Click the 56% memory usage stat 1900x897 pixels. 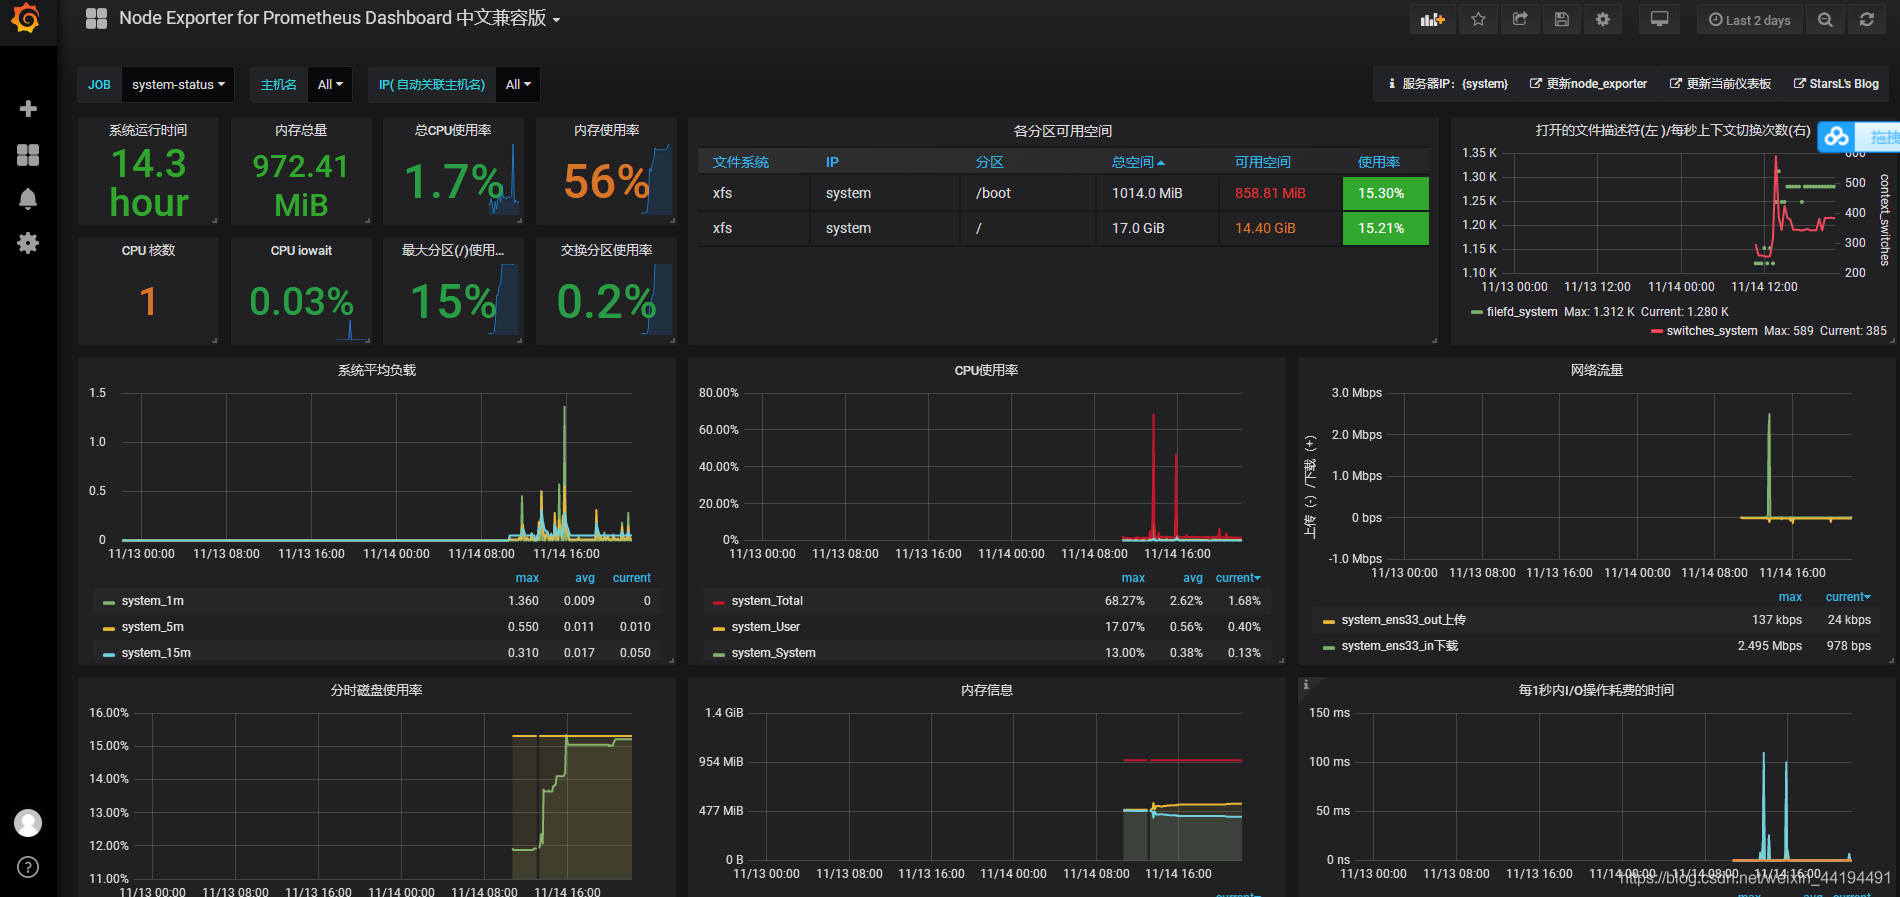pos(606,181)
